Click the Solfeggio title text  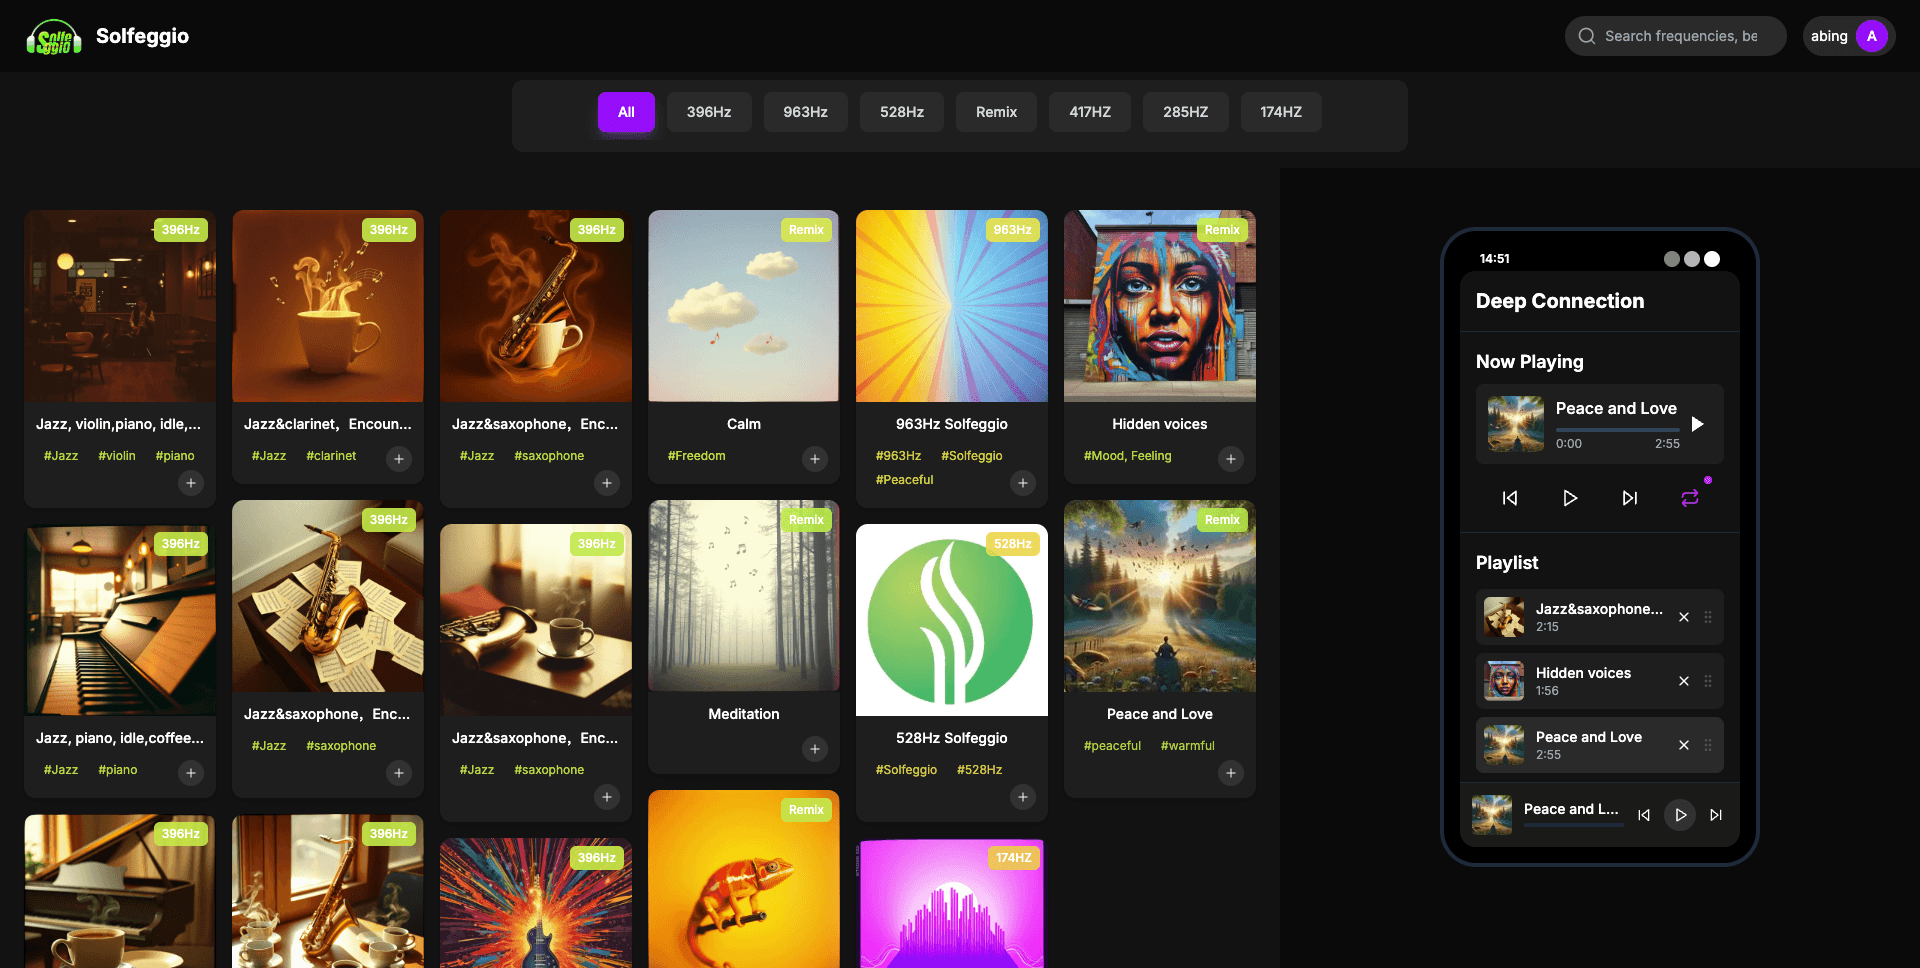pyautogui.click(x=142, y=36)
